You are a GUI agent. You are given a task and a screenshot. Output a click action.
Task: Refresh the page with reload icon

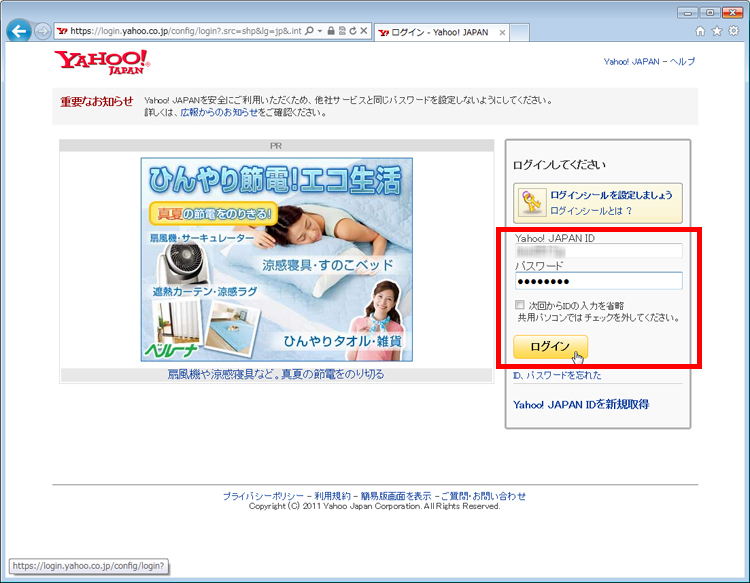(x=353, y=31)
